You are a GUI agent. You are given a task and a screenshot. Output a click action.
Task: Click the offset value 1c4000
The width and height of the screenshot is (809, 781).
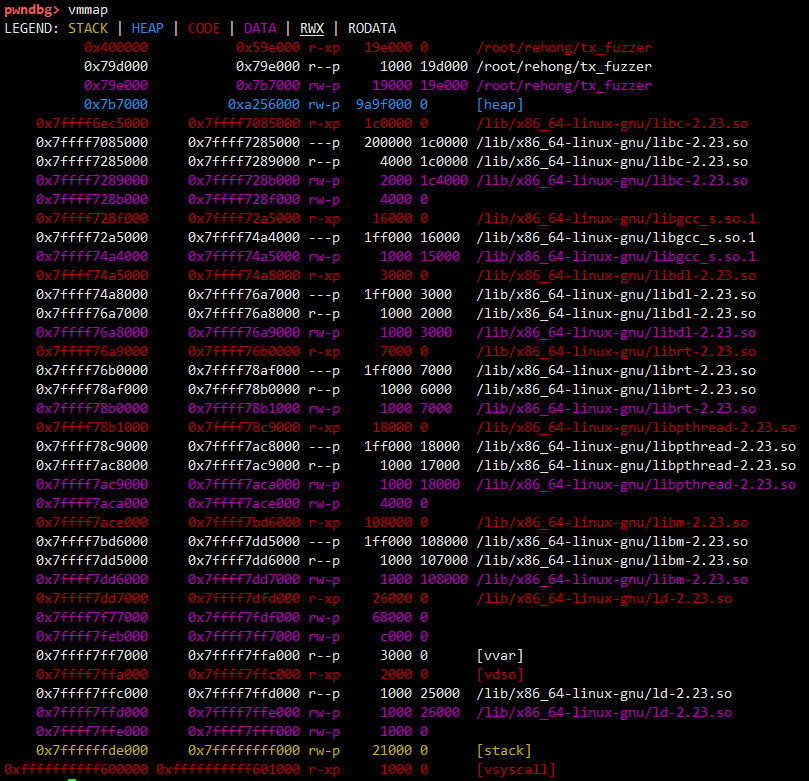(x=444, y=181)
